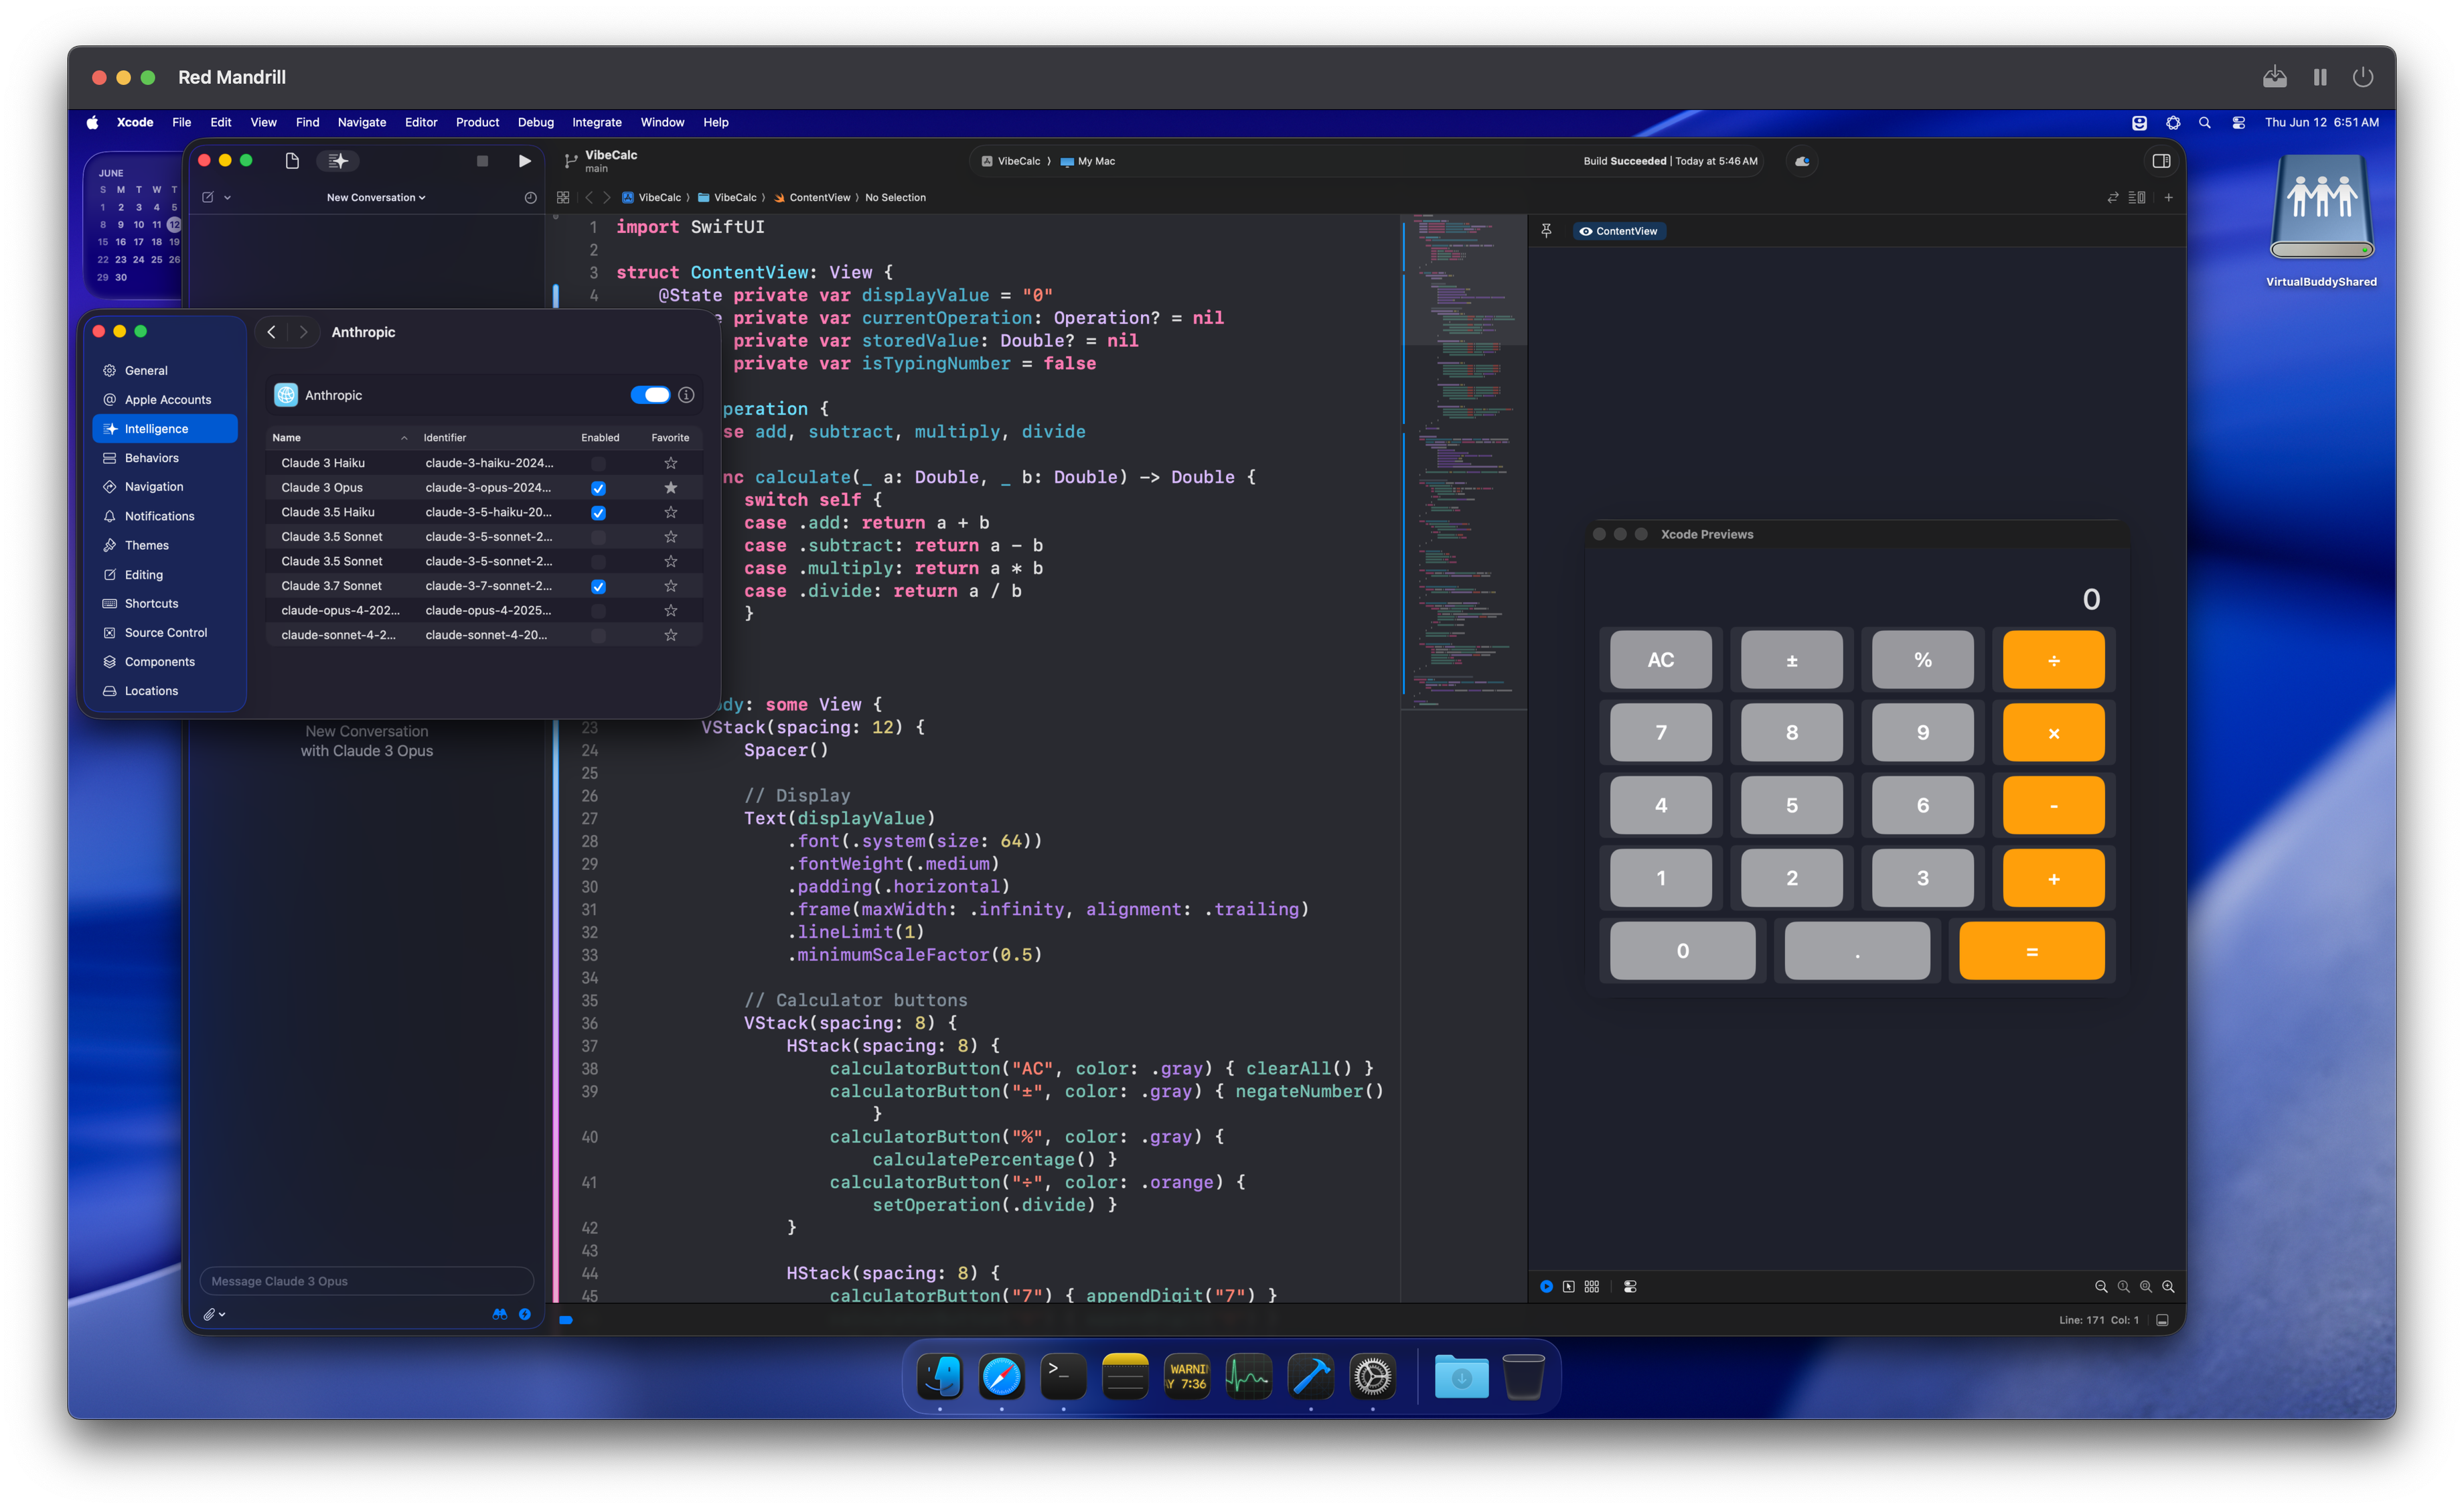Enable the claude-sonnet-4 checkbox
The image size is (2464, 1509).
pos(598,635)
